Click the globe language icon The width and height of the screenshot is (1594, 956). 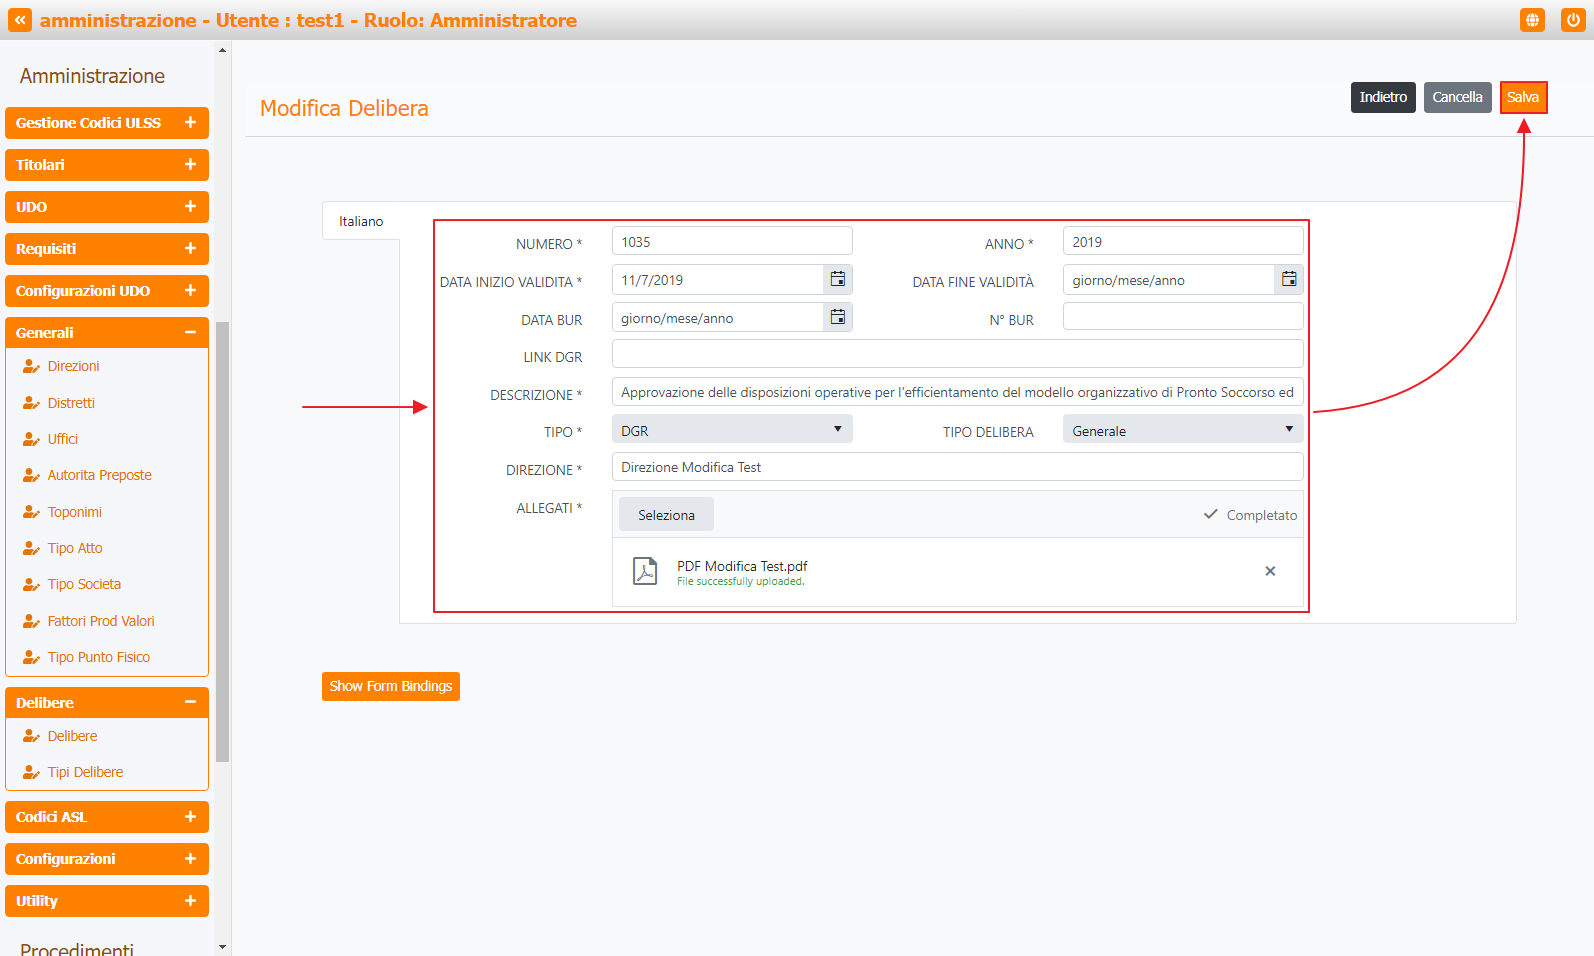point(1532,20)
